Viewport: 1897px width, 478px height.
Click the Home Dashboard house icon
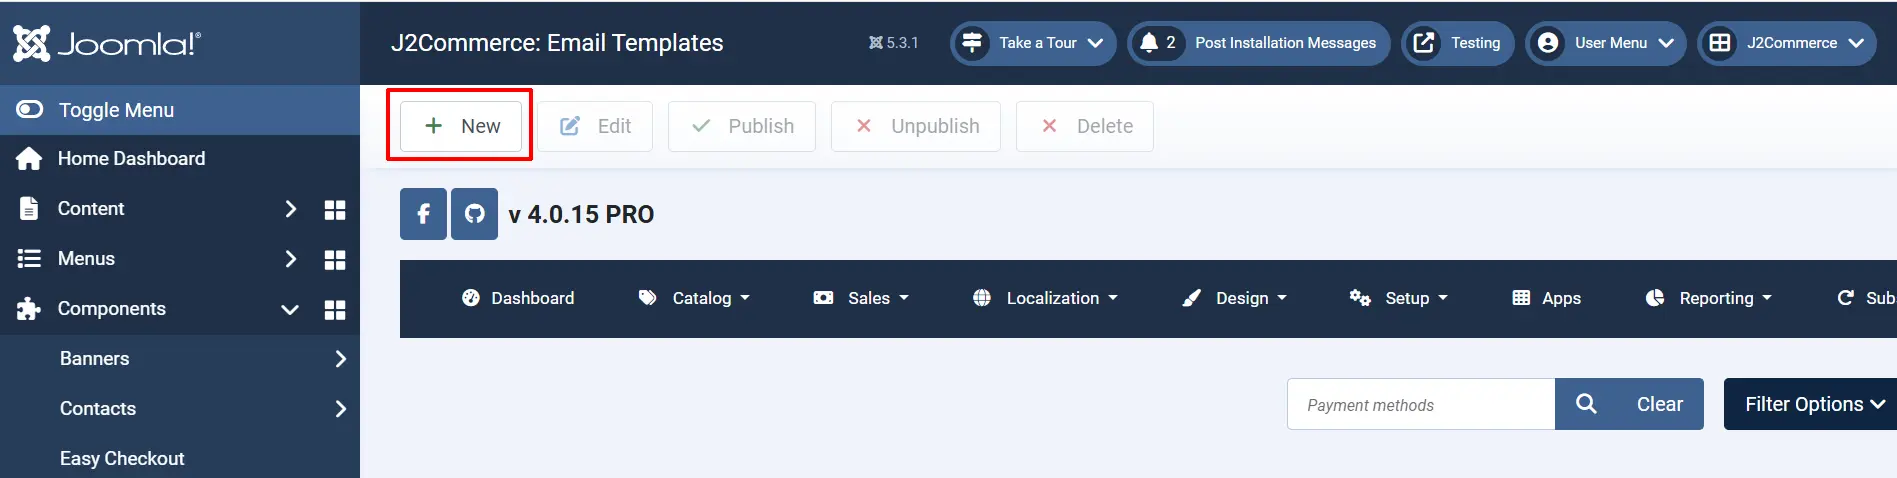tap(29, 159)
